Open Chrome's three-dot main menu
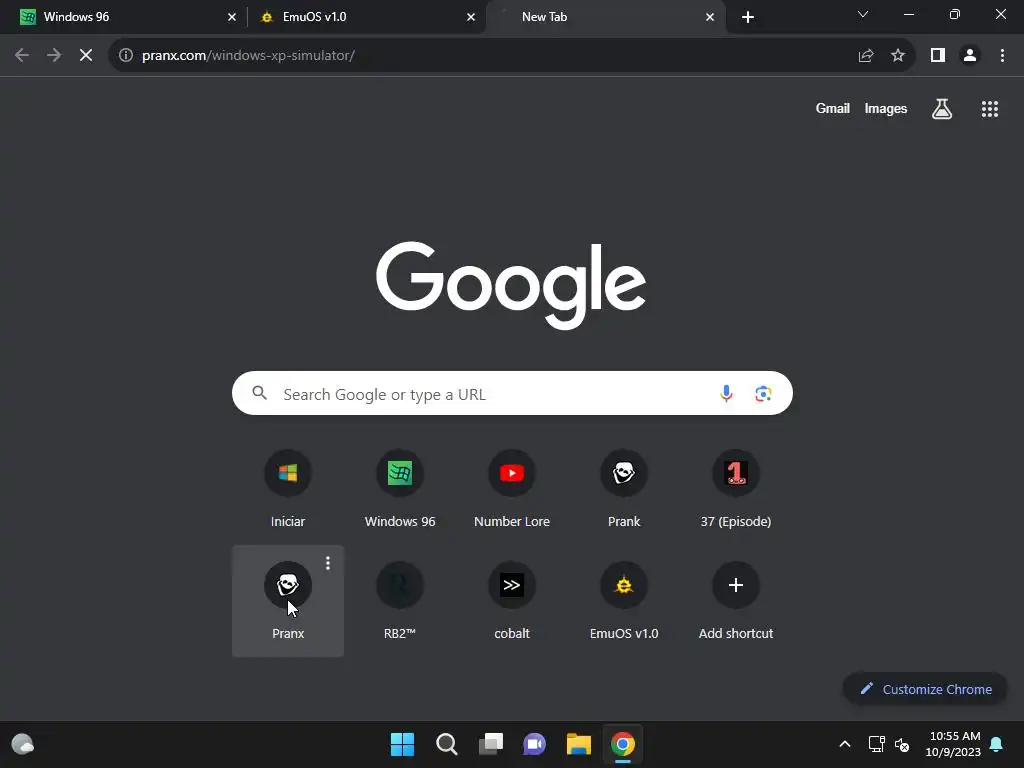This screenshot has height=768, width=1024. (1002, 56)
